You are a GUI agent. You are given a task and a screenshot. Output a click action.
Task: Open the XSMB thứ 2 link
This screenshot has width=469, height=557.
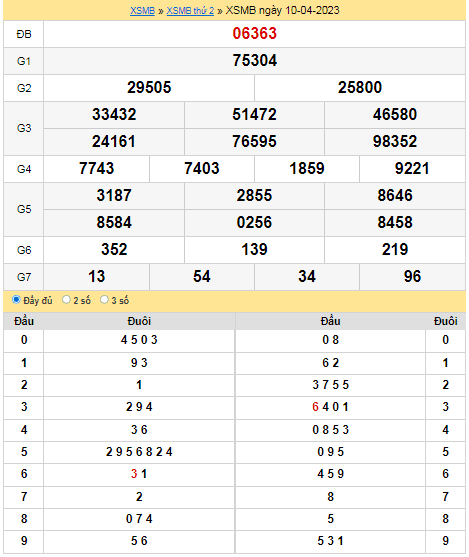(x=190, y=11)
